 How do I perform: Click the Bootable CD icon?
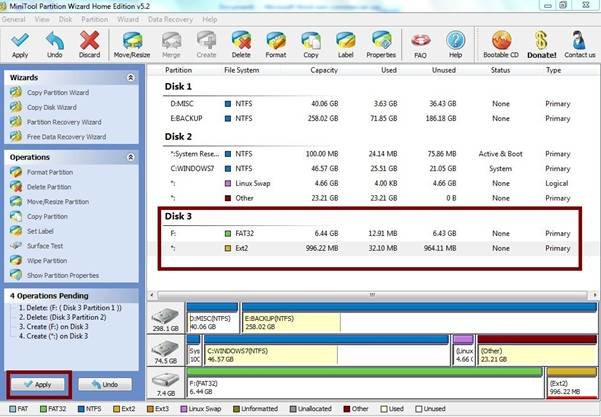[x=501, y=45]
